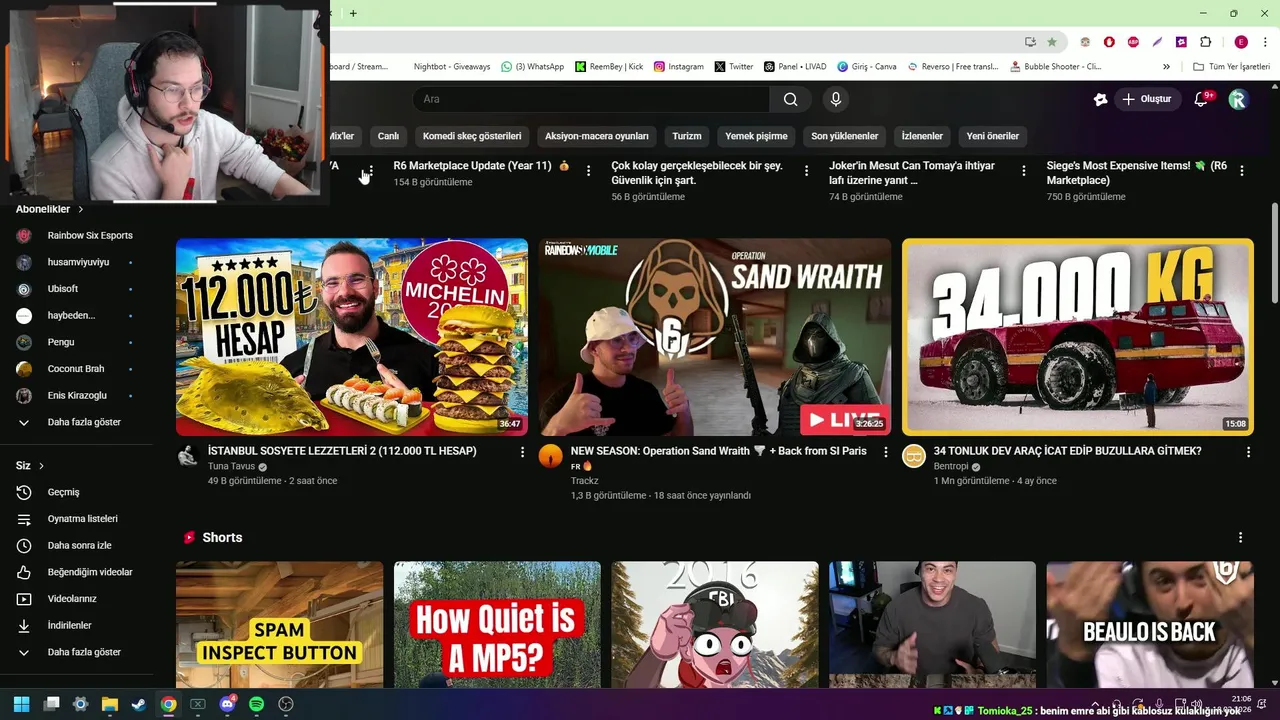
Task: Open Chrome three-dot menu
Action: [1265, 42]
